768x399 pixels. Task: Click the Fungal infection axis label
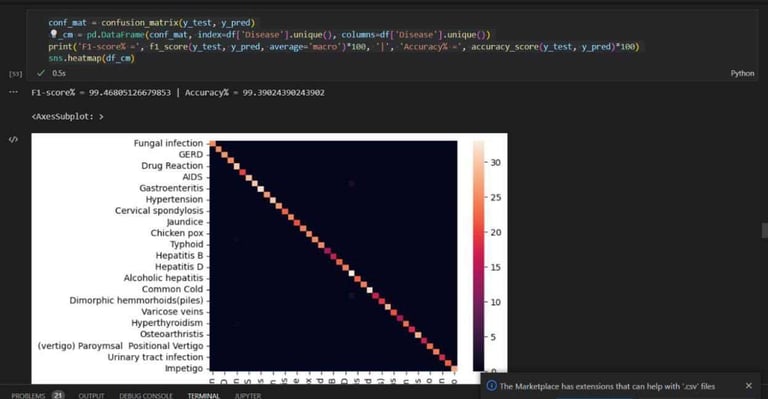168,143
